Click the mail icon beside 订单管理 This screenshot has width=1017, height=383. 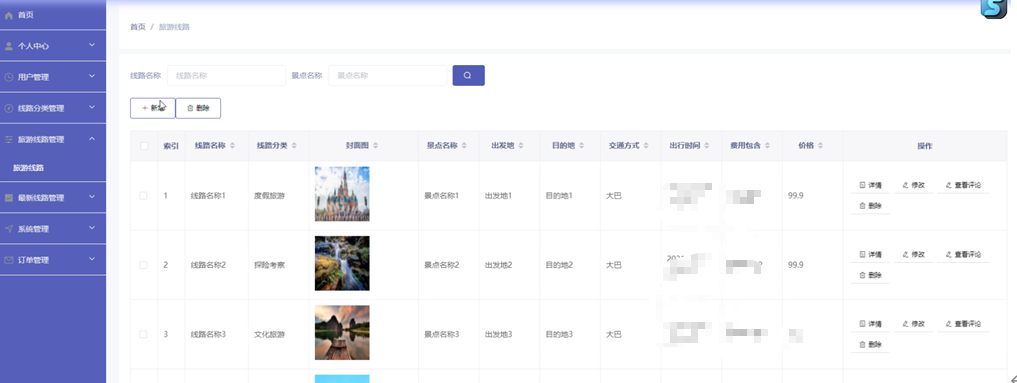click(x=9, y=260)
